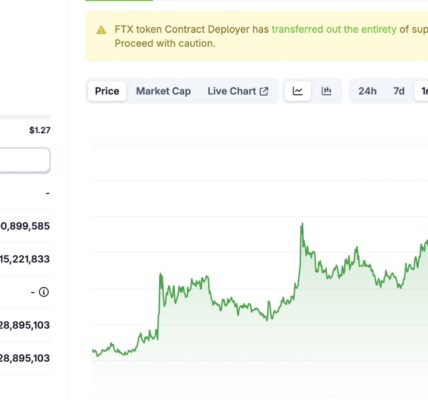Image resolution: width=428 pixels, height=400 pixels.
Task: Click 'FTX token Contract Deployer' warning text
Action: (x=182, y=29)
